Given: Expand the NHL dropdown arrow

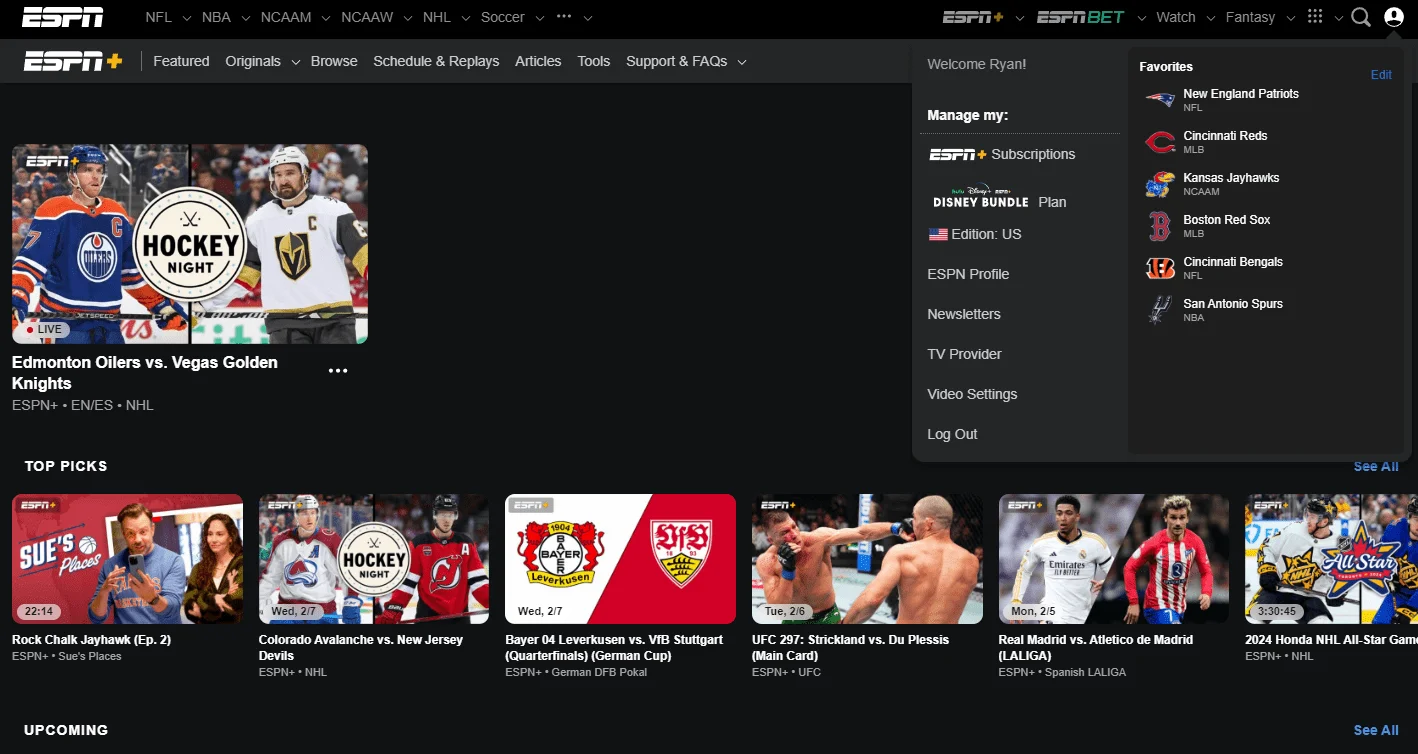Looking at the screenshot, I should pos(465,18).
